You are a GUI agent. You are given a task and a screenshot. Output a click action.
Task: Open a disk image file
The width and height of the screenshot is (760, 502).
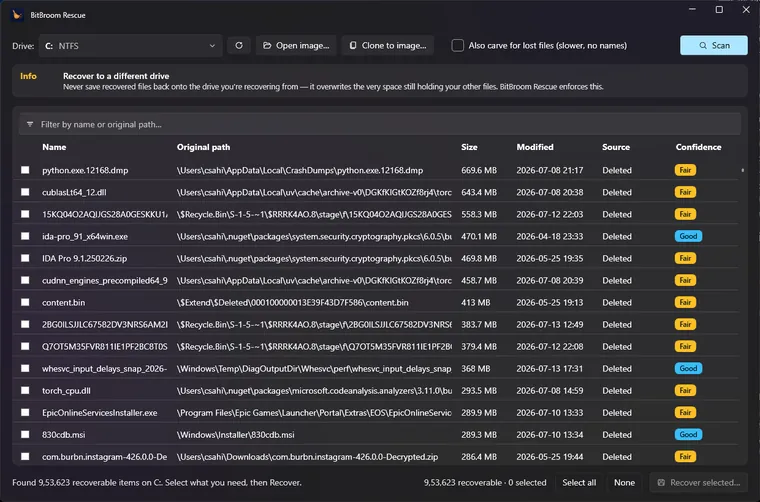pyautogui.click(x=296, y=46)
